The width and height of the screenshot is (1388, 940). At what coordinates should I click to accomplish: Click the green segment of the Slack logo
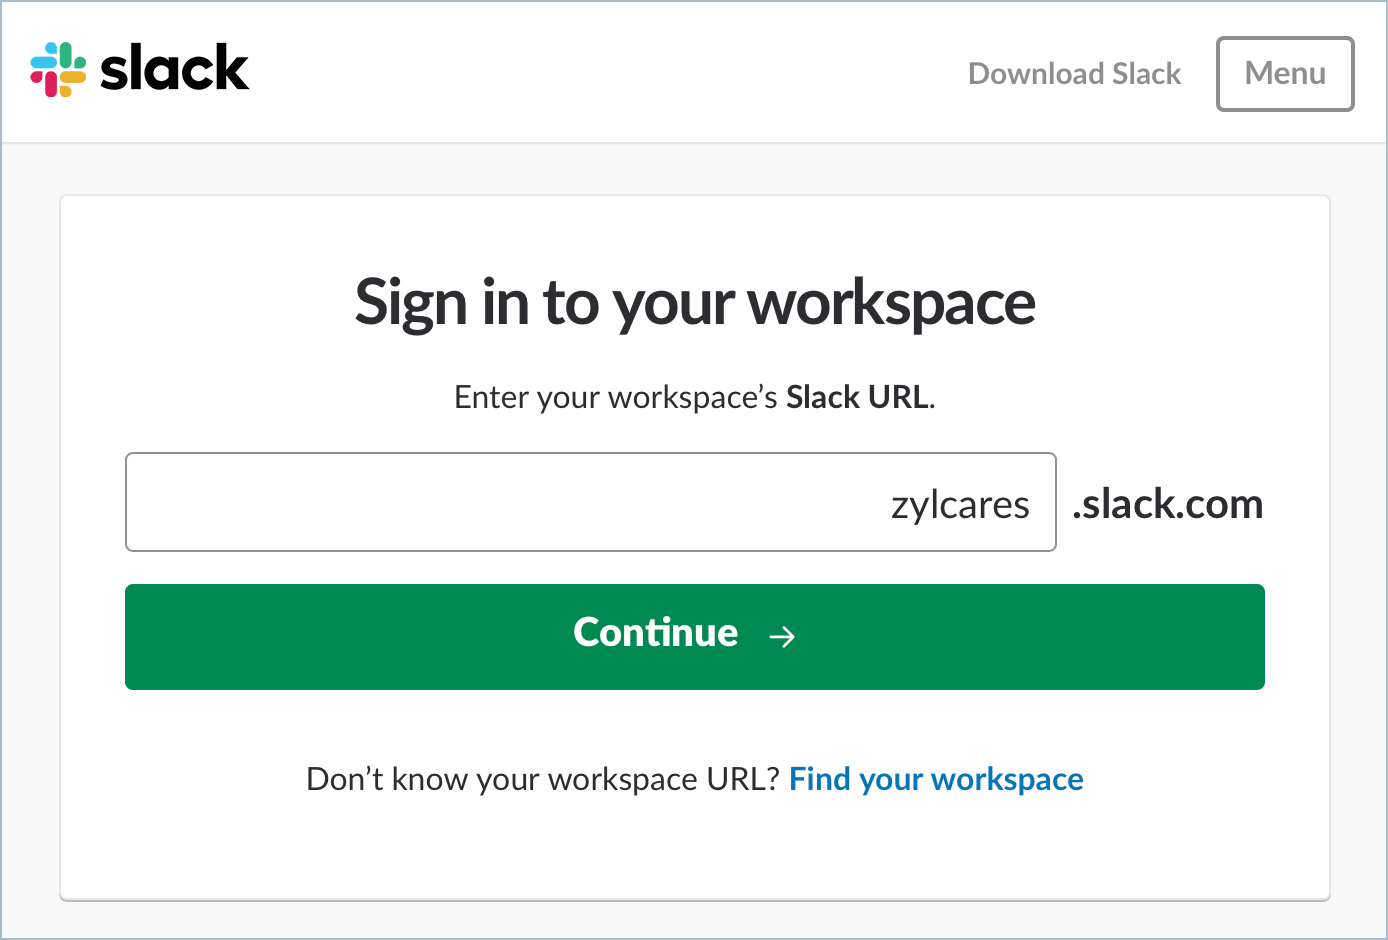point(68,55)
